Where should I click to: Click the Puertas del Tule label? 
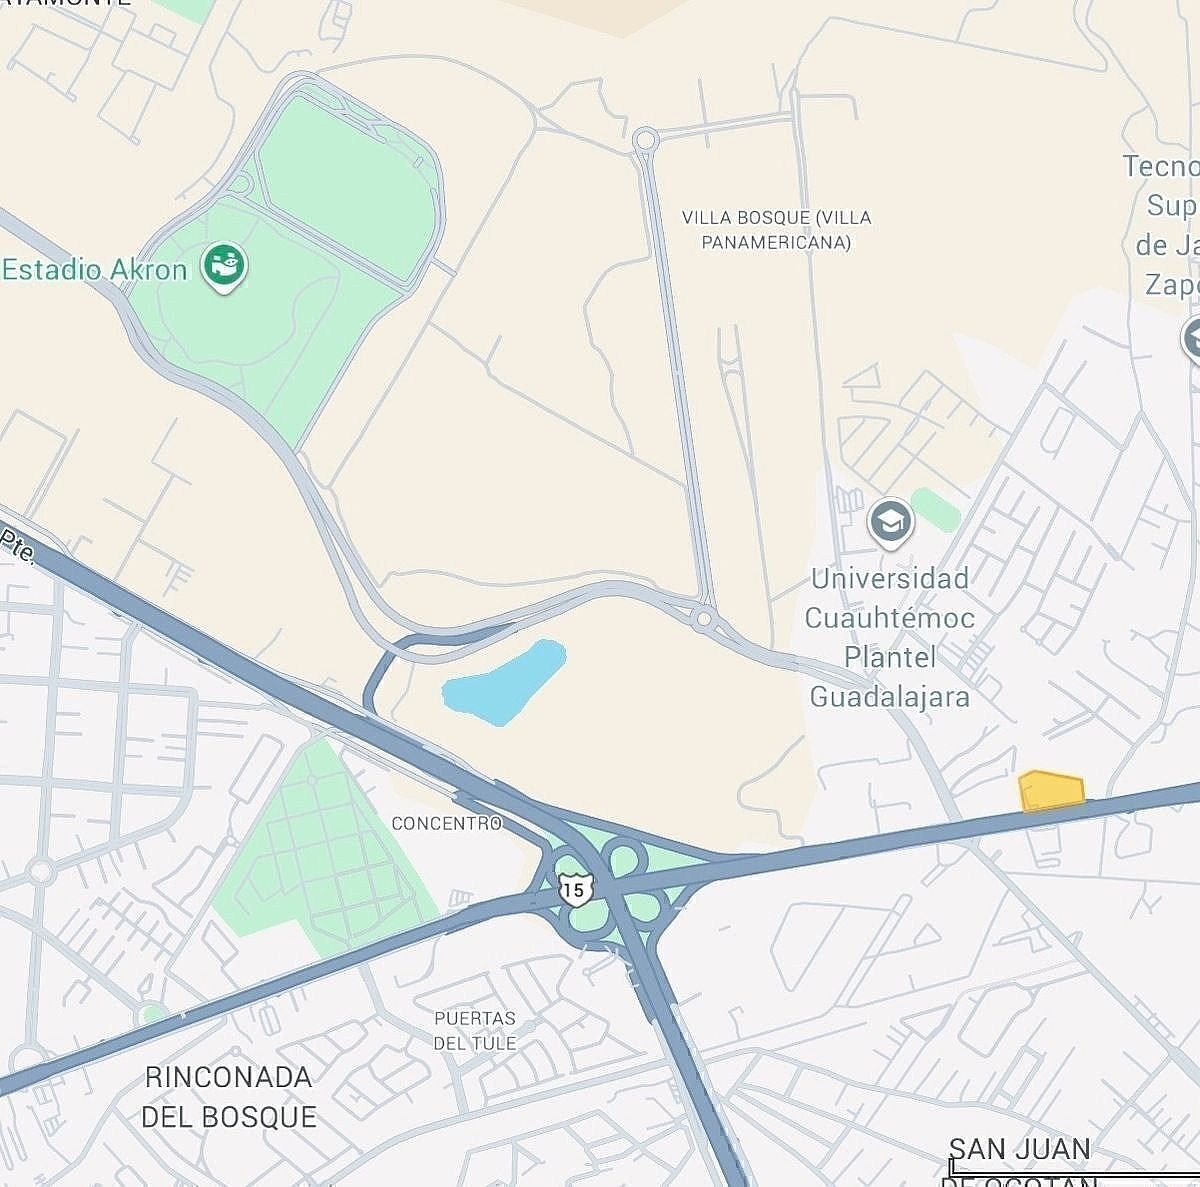pos(475,1030)
